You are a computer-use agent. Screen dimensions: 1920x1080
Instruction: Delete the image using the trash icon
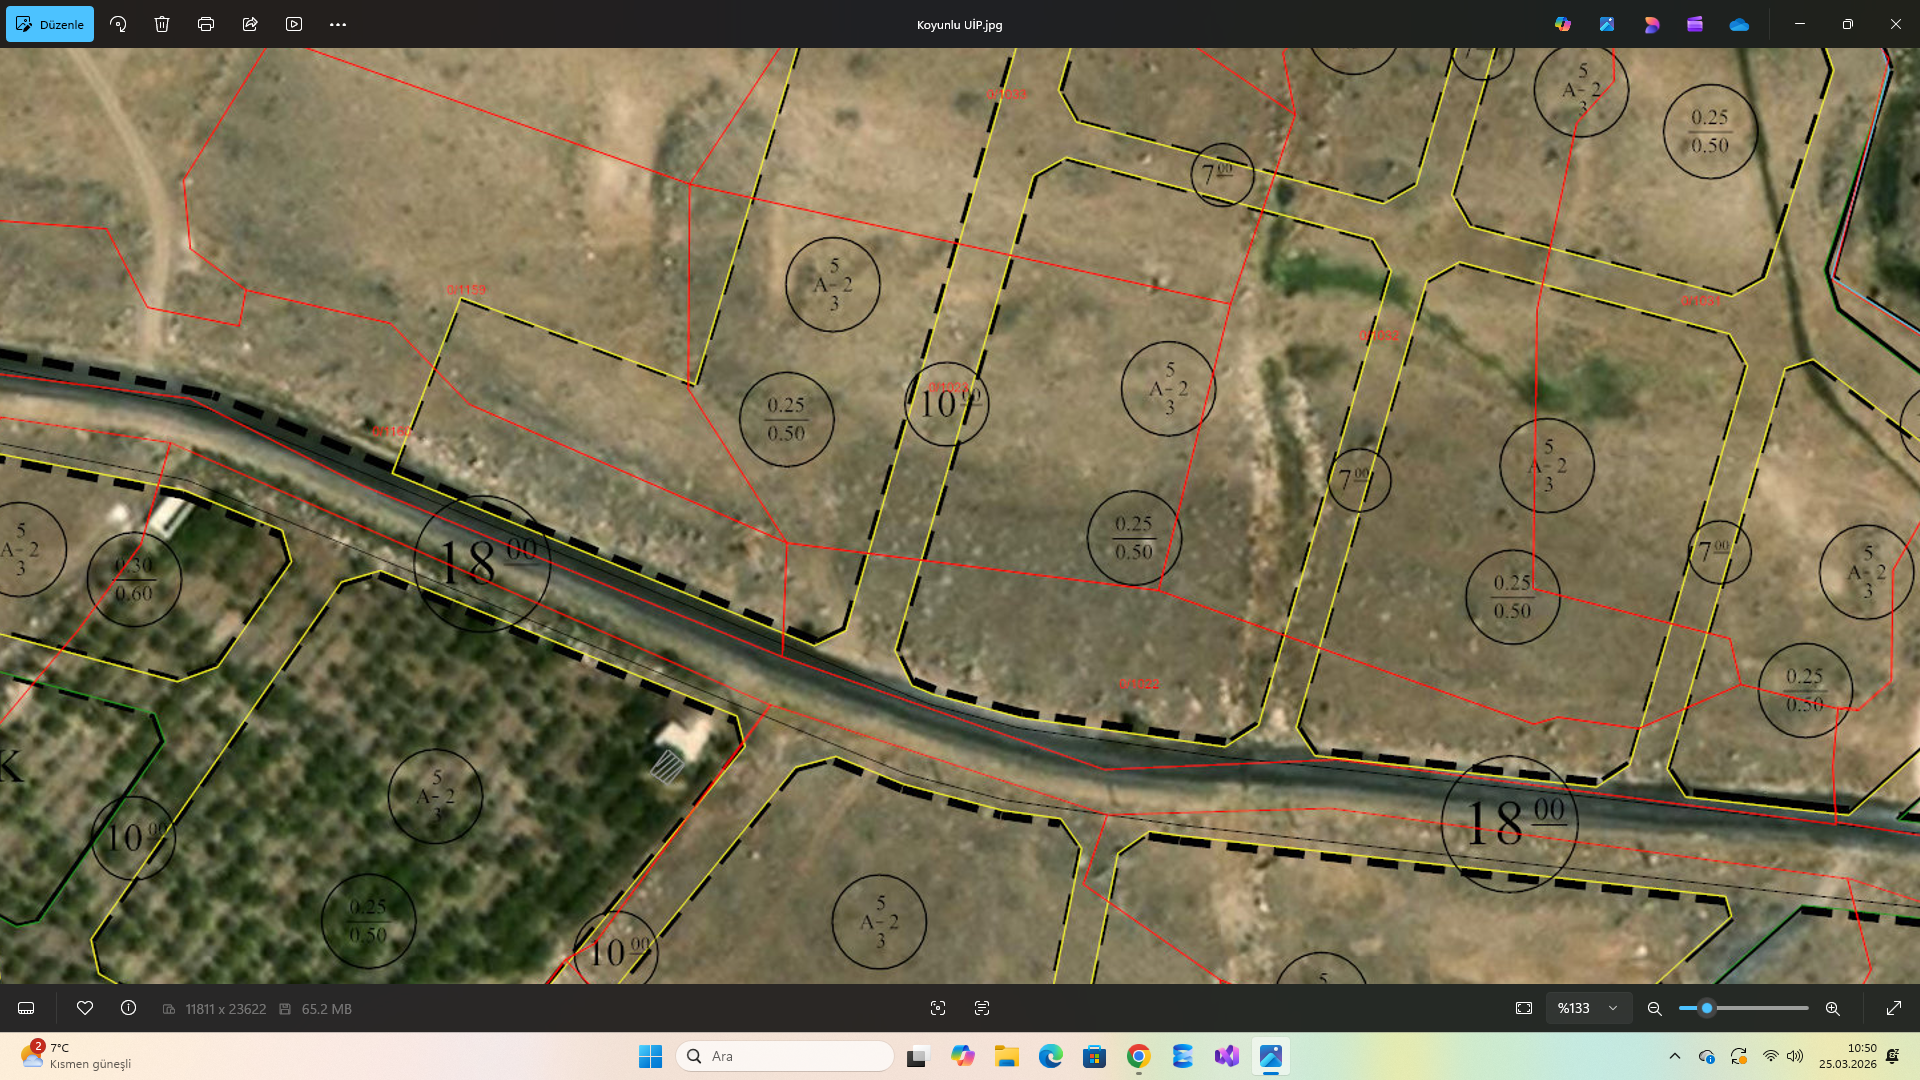click(162, 24)
